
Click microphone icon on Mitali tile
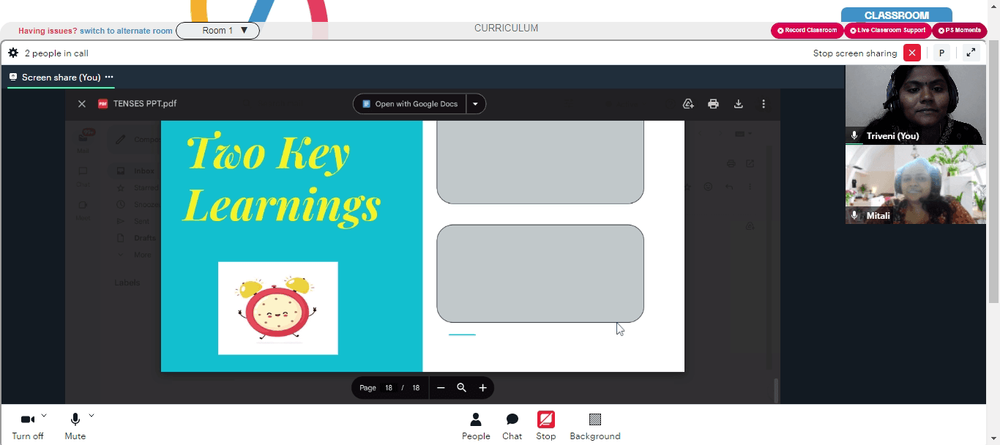[855, 215]
